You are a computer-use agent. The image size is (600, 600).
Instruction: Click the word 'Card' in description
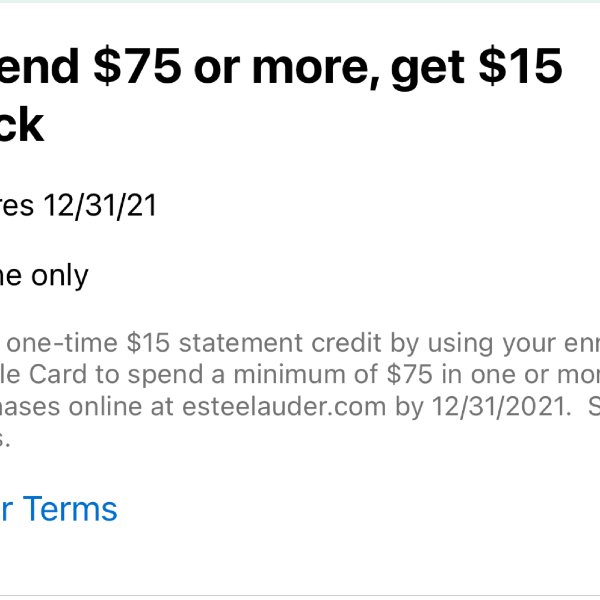(58, 374)
